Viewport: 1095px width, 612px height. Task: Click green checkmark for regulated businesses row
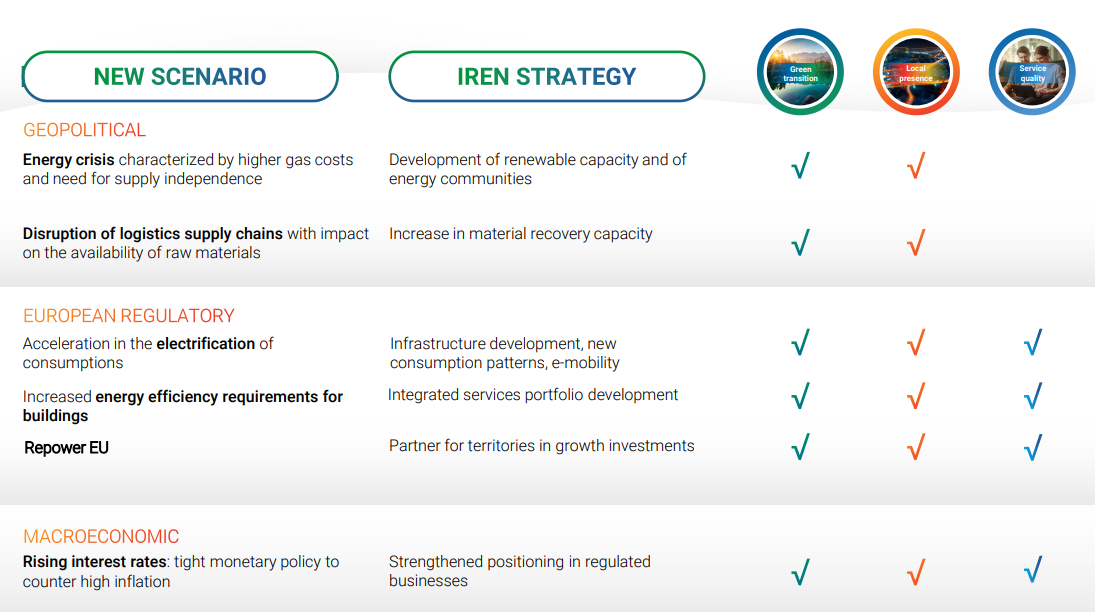pyautogui.click(x=800, y=572)
